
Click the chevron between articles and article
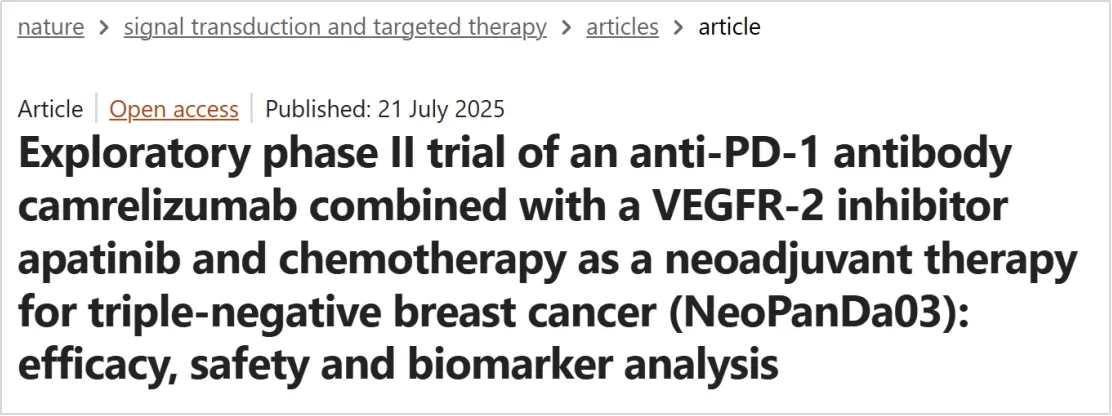[x=679, y=28]
